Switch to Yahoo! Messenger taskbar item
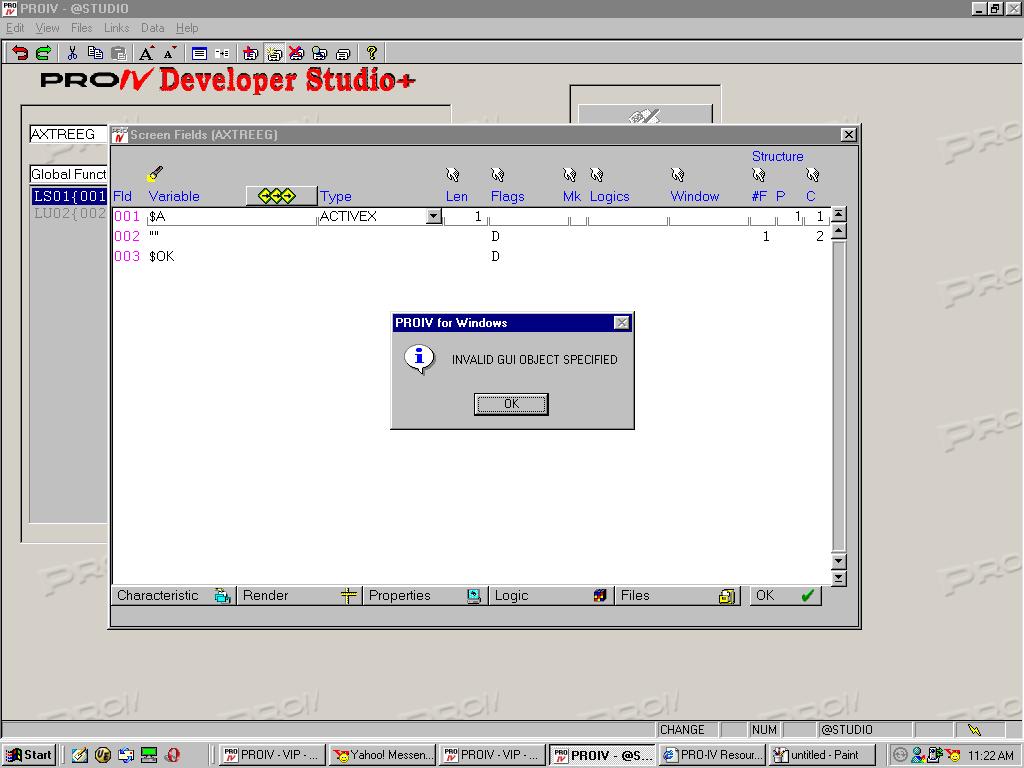1024x768 pixels. click(x=383, y=755)
